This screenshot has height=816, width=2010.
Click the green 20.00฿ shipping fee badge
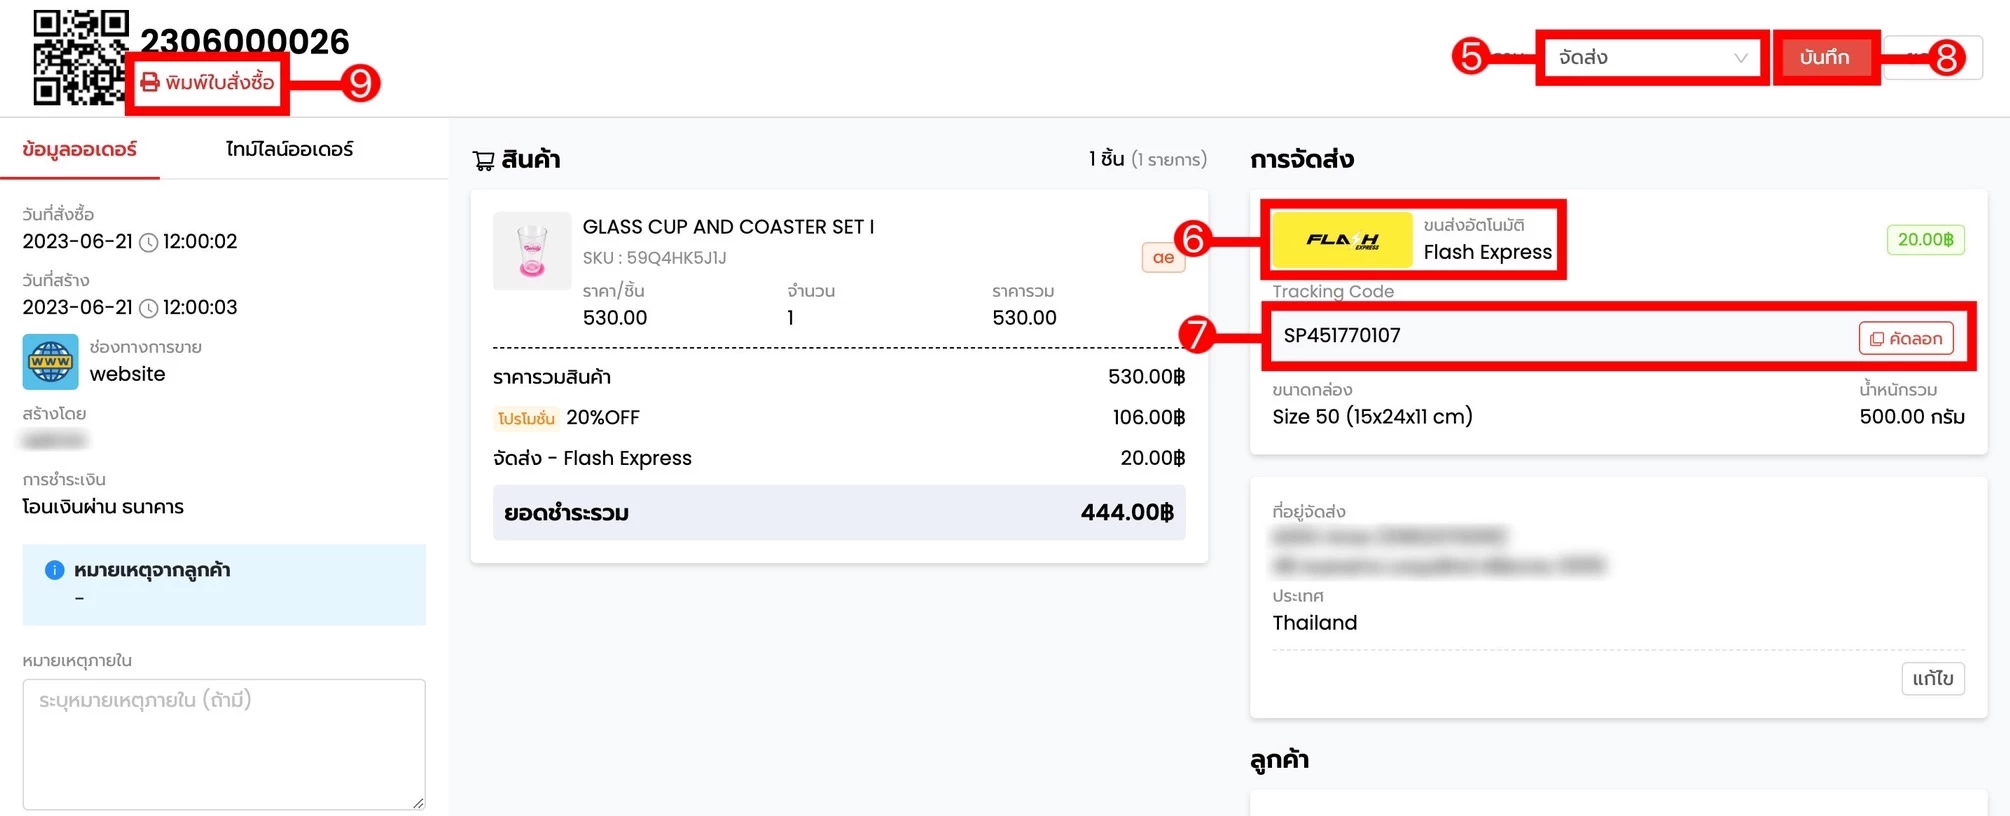1925,240
